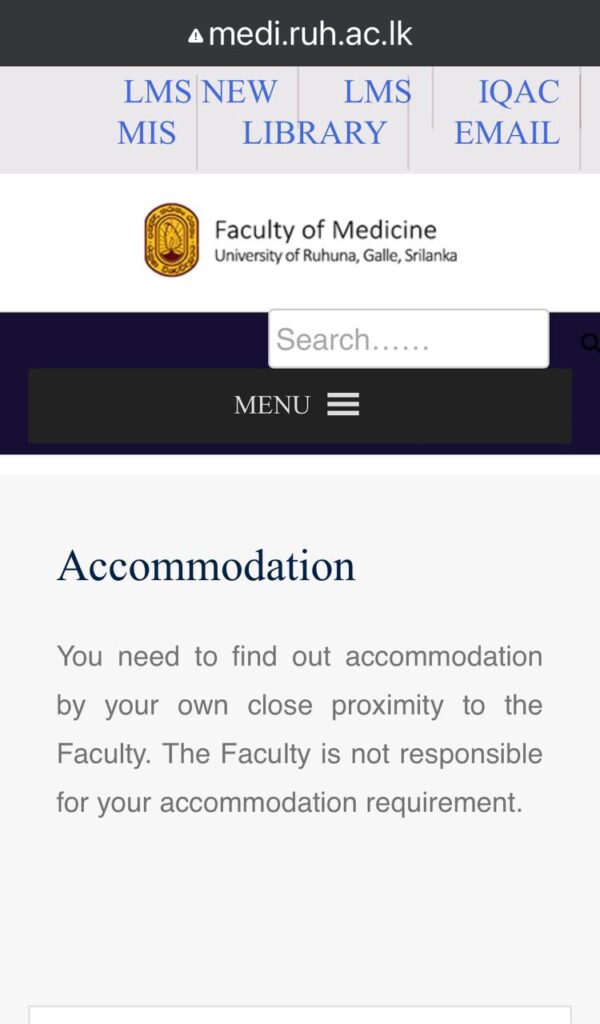Focus the Search input field
Image resolution: width=600 pixels, height=1024 pixels.
click(408, 340)
